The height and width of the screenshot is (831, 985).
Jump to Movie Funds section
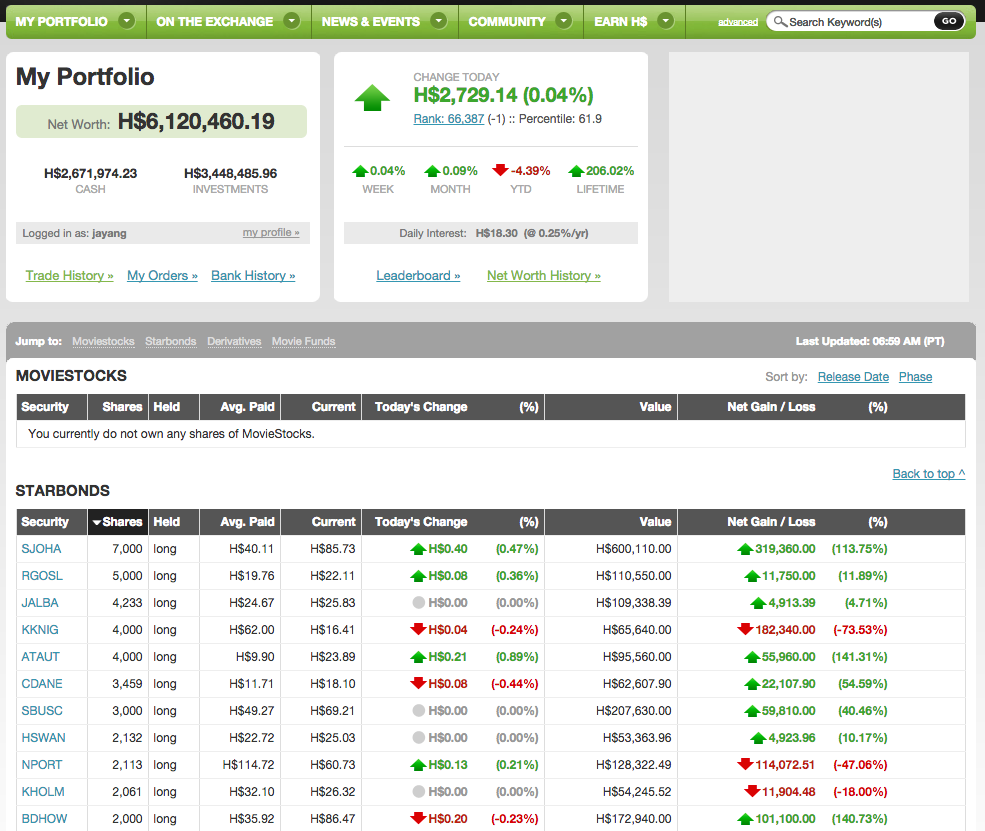pos(303,341)
